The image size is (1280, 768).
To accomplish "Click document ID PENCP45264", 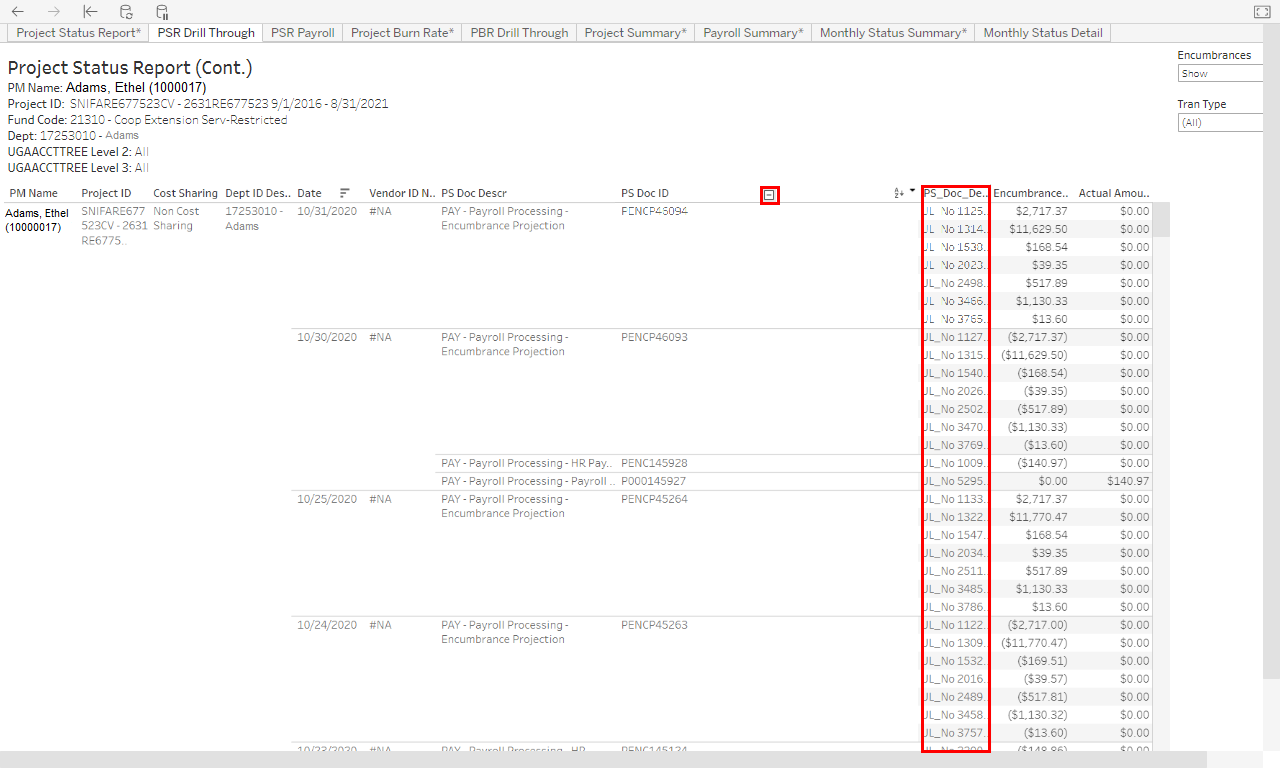I will [654, 499].
